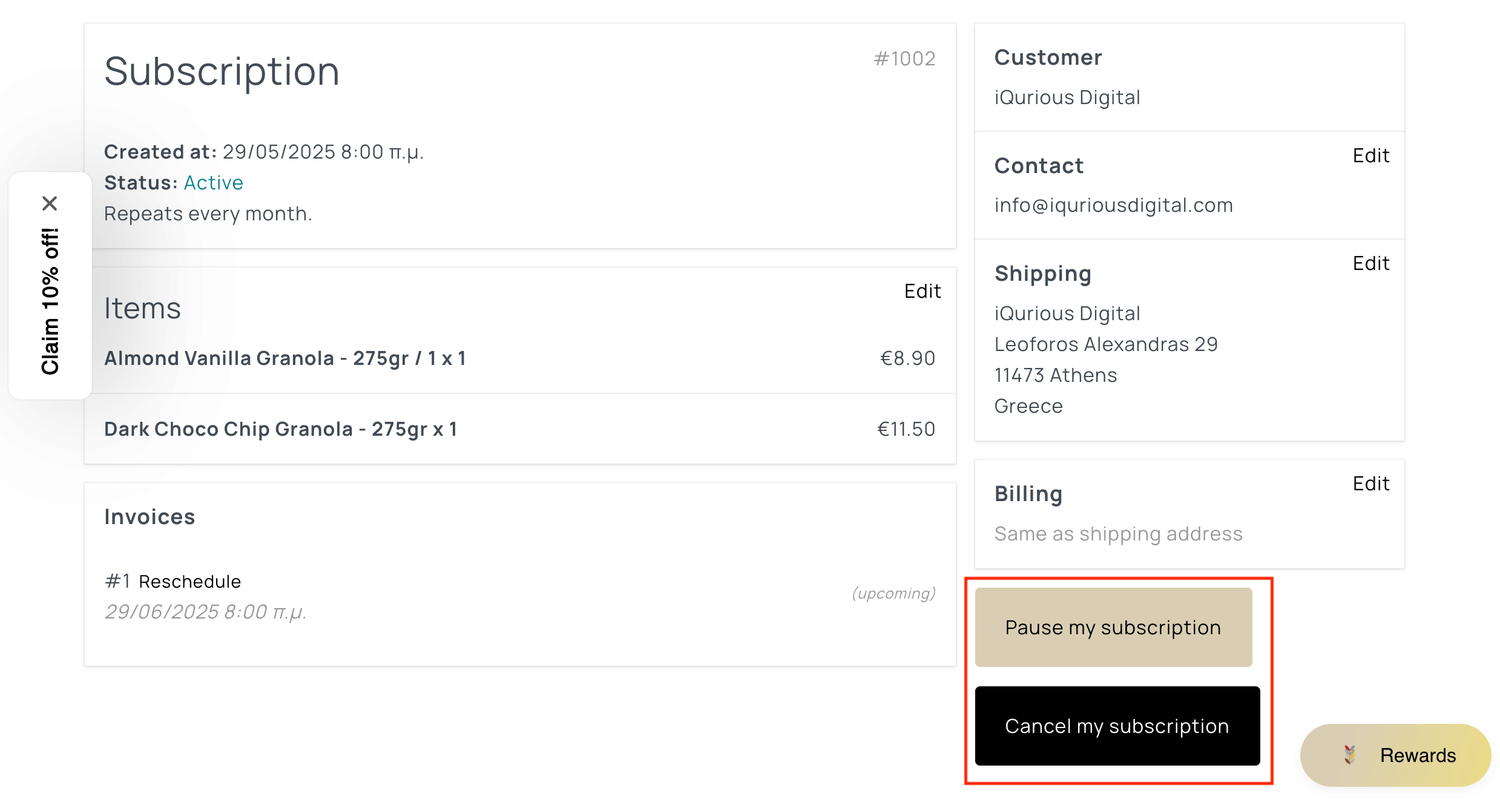Click subscription number #1002
The image size is (1500, 811).
click(x=904, y=59)
